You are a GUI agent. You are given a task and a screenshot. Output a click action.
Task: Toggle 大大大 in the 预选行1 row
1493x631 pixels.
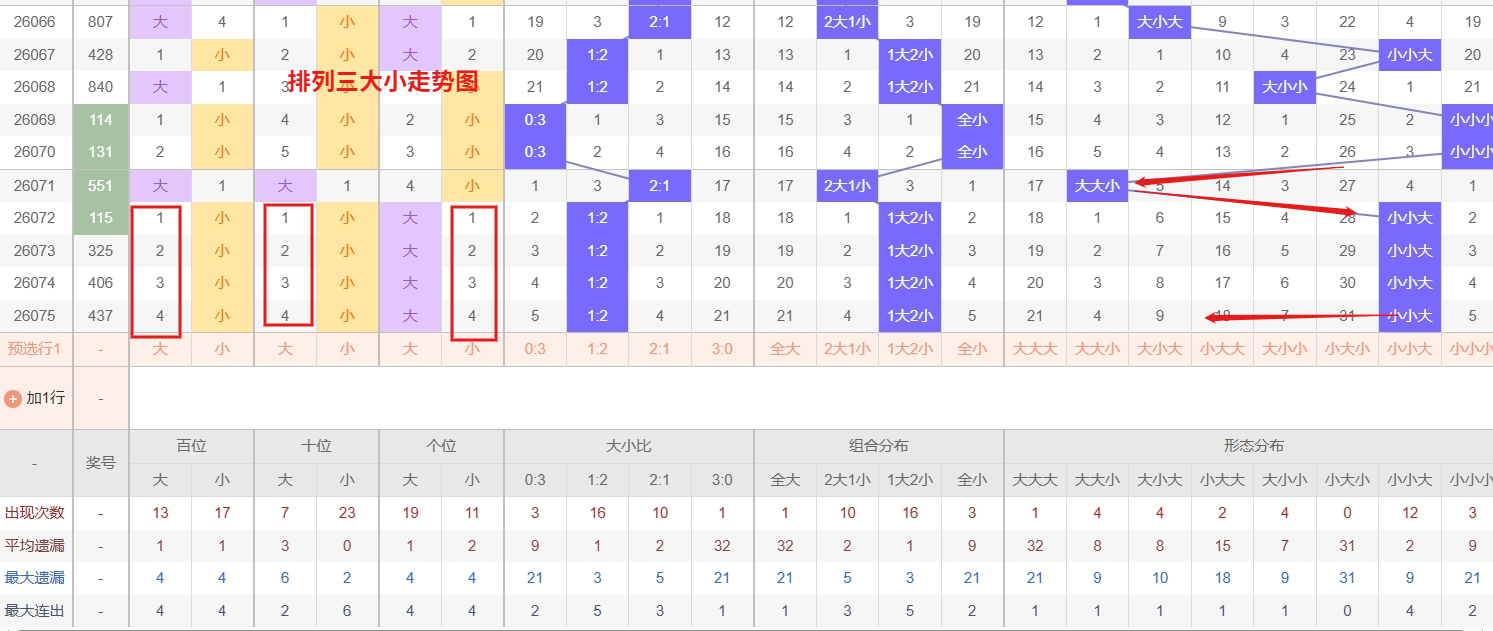(1035, 349)
